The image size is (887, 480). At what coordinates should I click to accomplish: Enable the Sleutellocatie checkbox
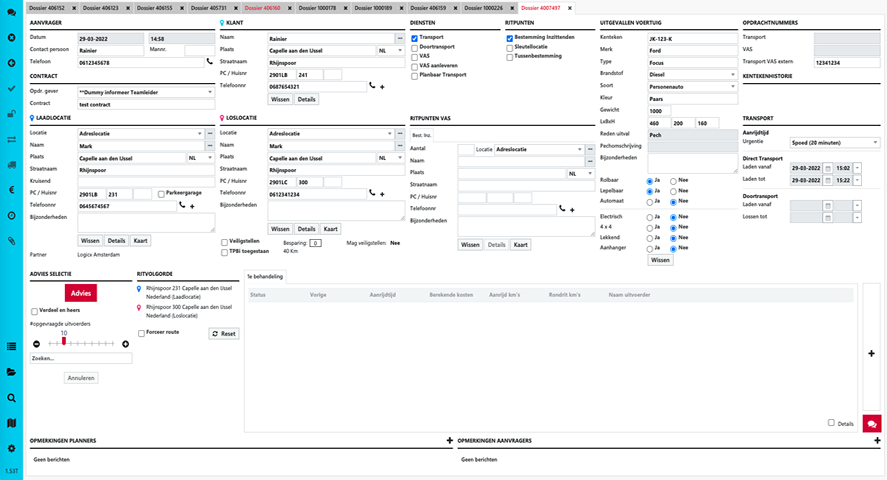[510, 48]
